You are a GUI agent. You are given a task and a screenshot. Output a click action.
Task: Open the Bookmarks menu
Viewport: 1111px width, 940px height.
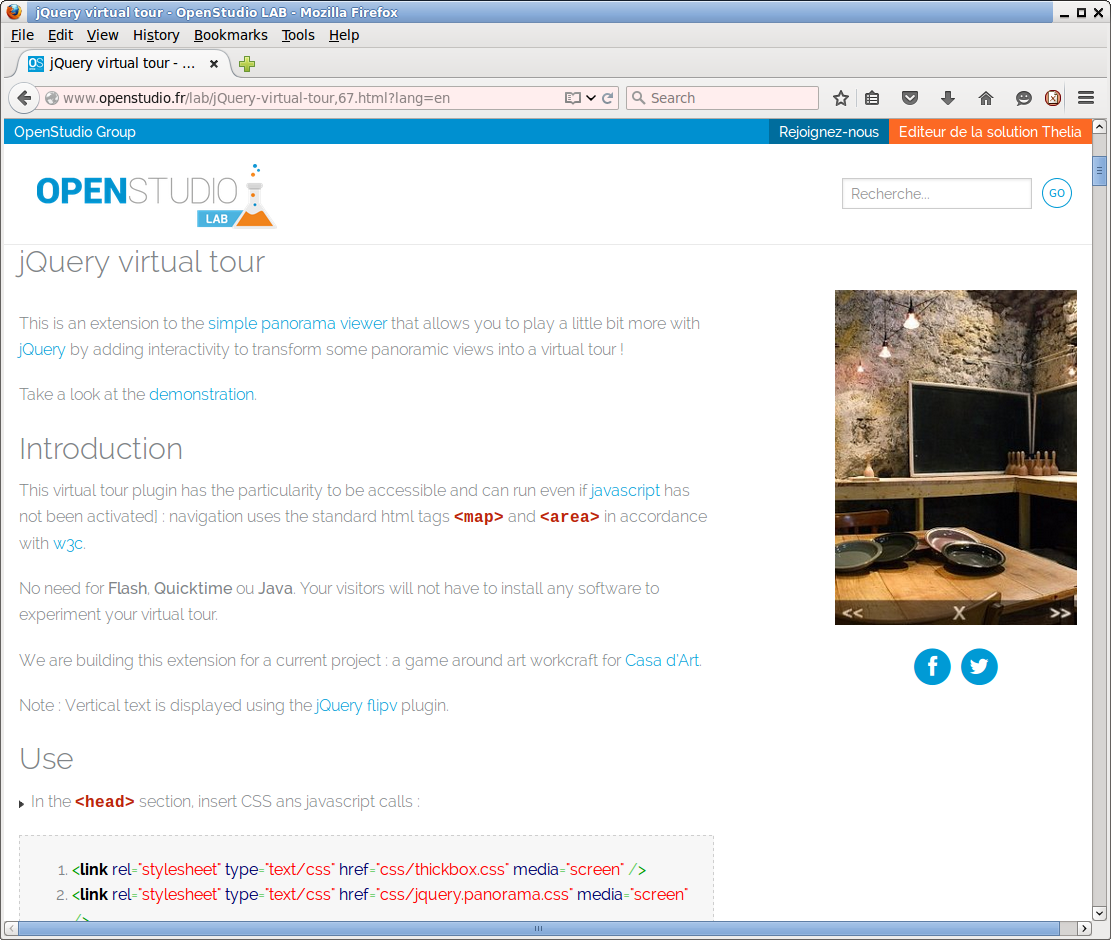[230, 35]
